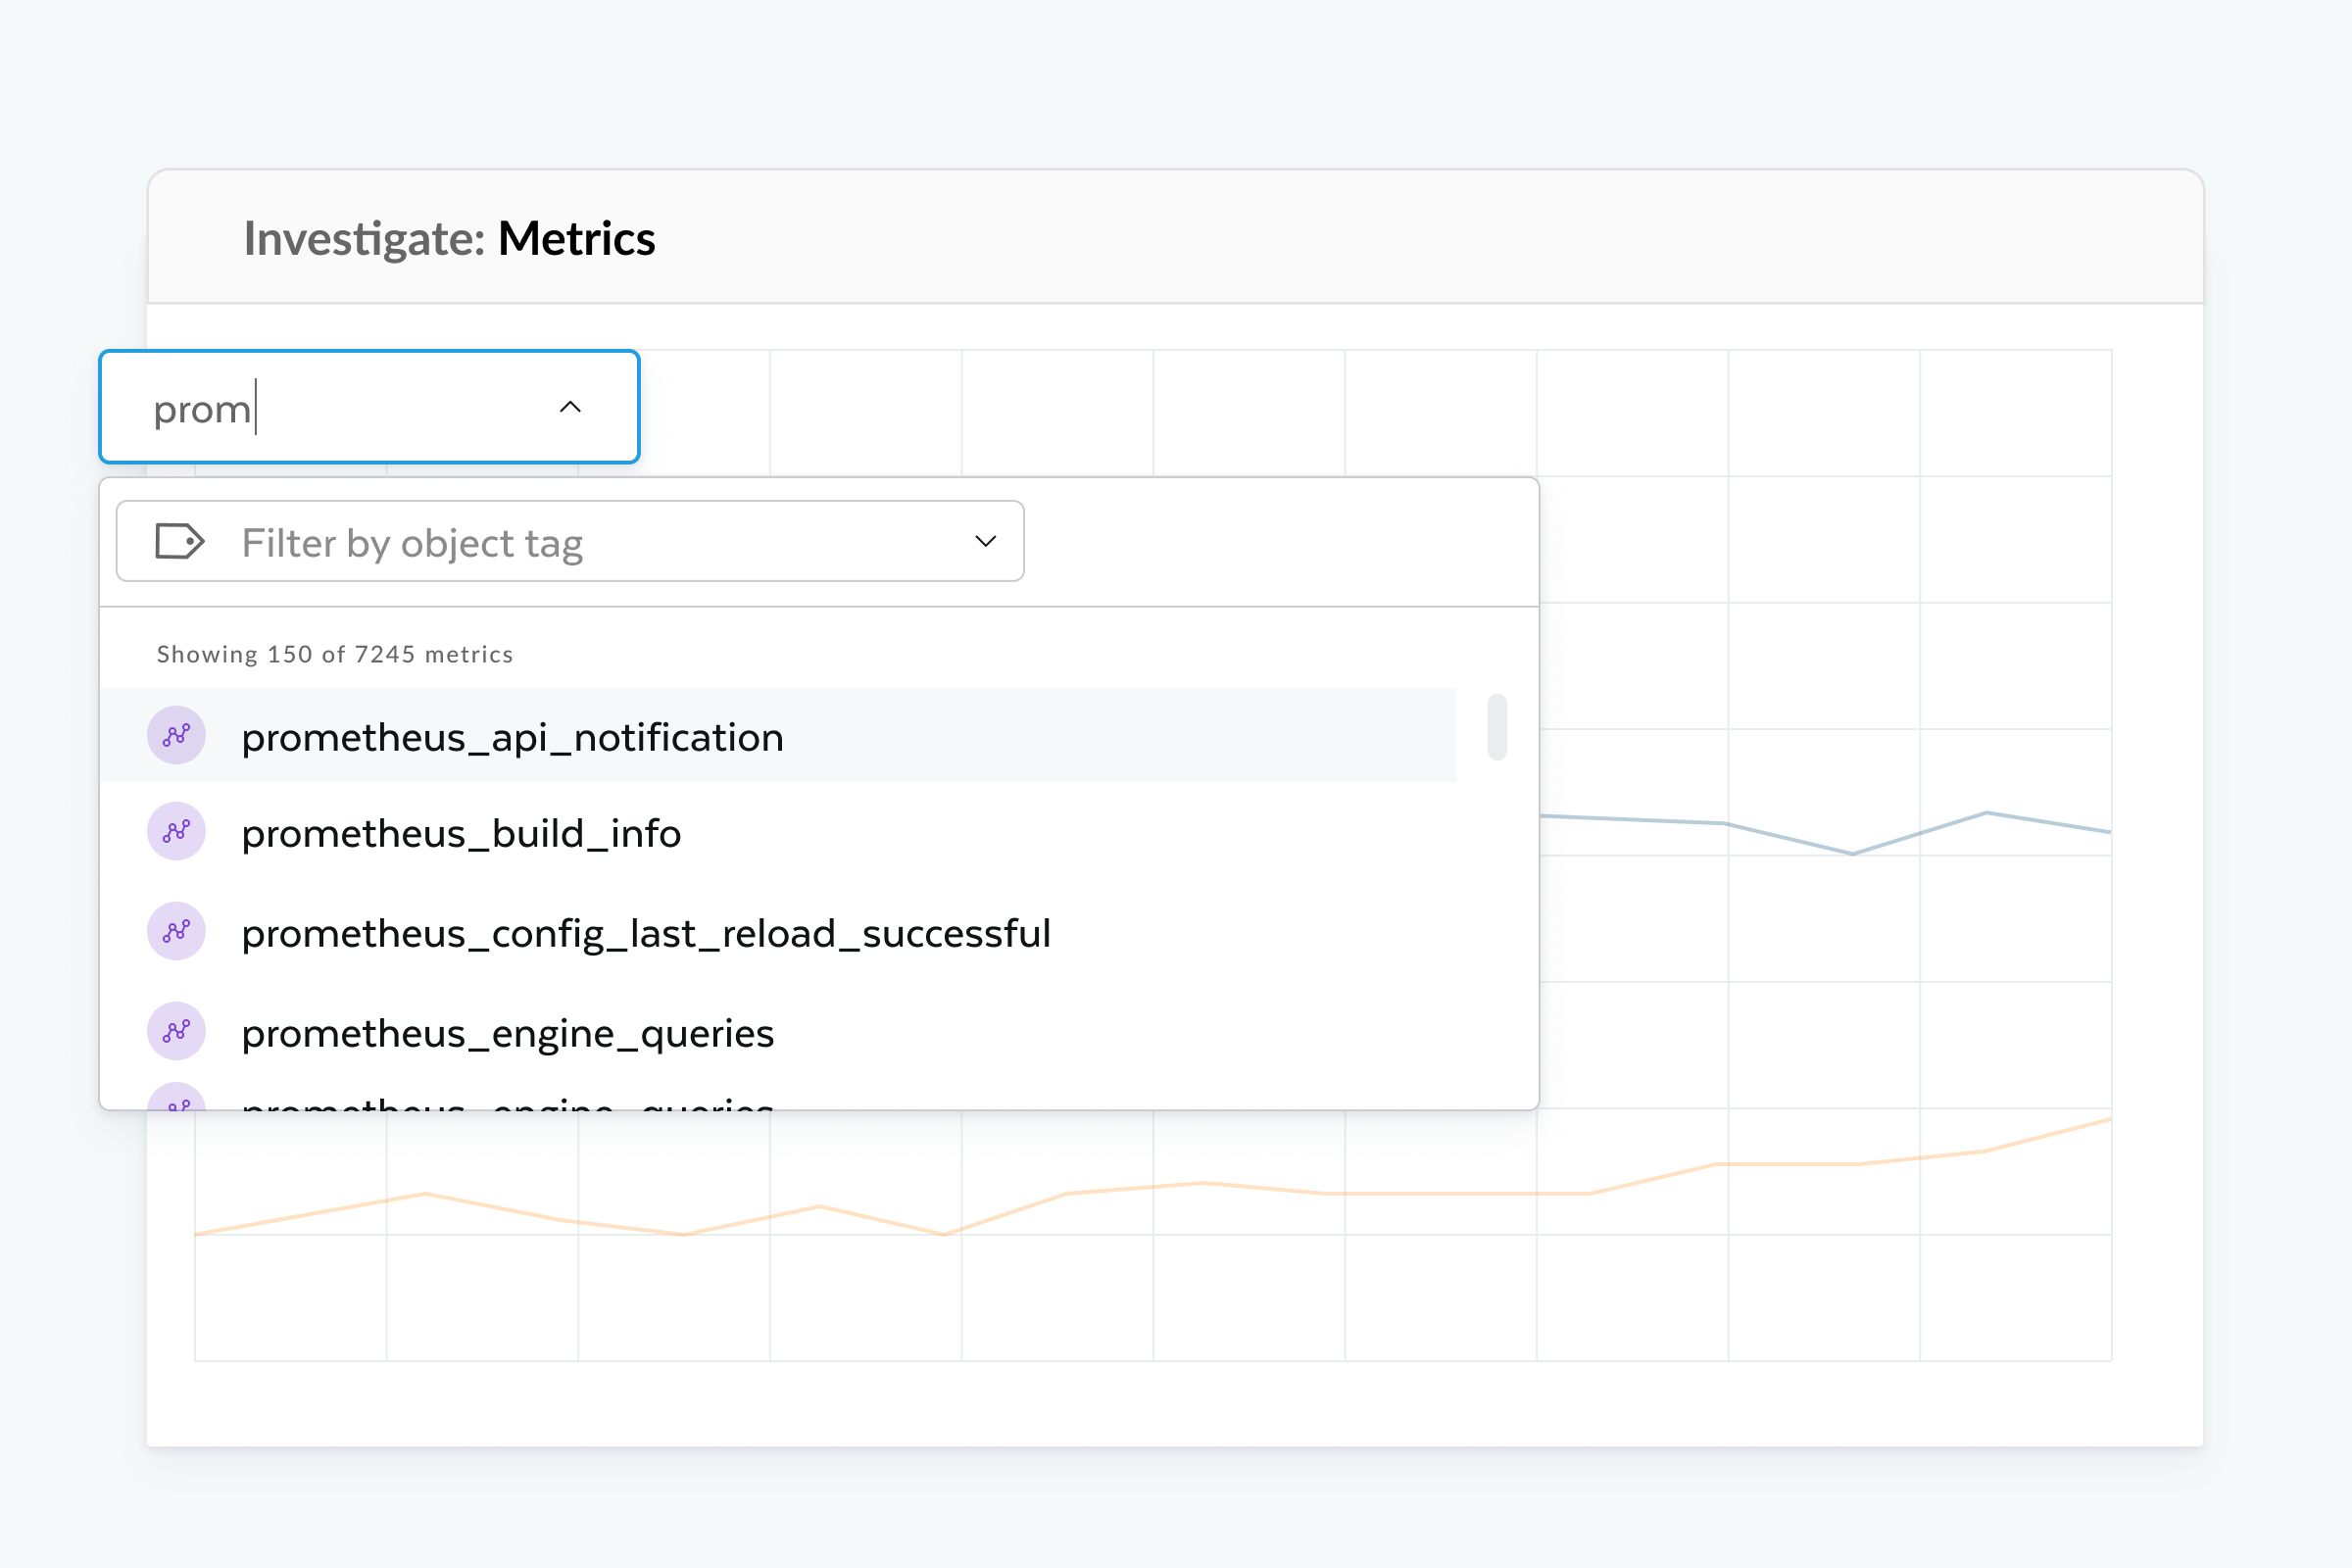
Task: Click the fully visible prometheus_engine_queries metric icon
Action: coord(176,1031)
